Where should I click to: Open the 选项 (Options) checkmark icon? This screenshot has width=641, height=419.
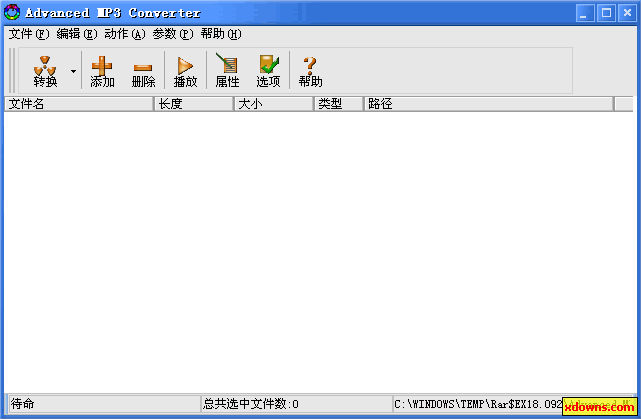(x=269, y=71)
